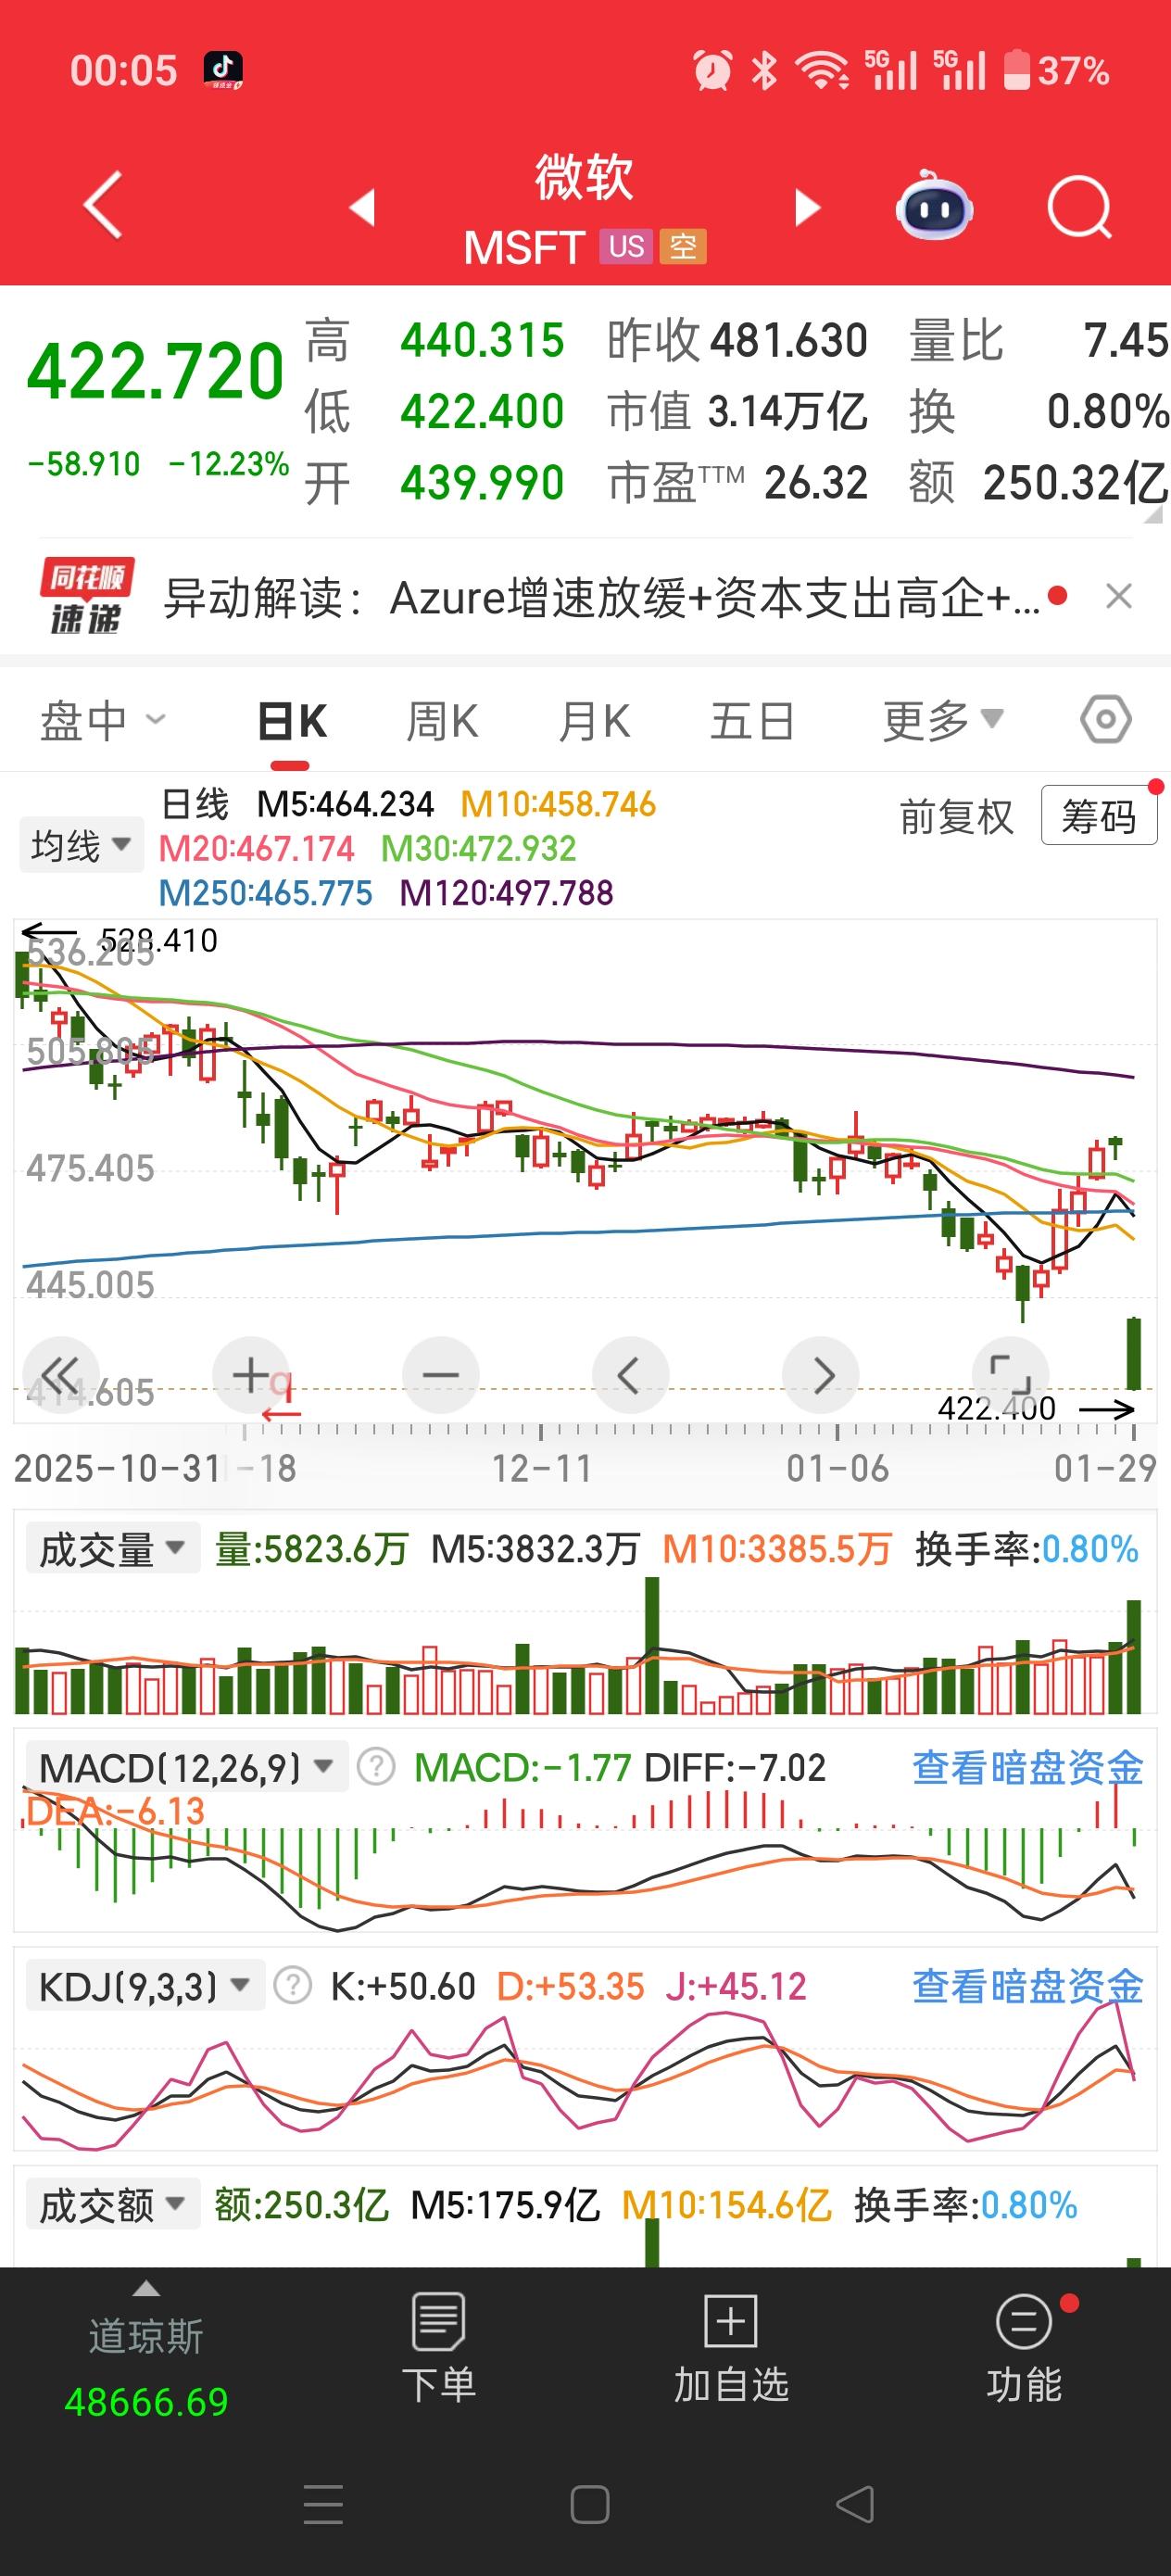The image size is (1171, 2576).
Task: Tap the 空 short-sell badge
Action: tap(683, 246)
